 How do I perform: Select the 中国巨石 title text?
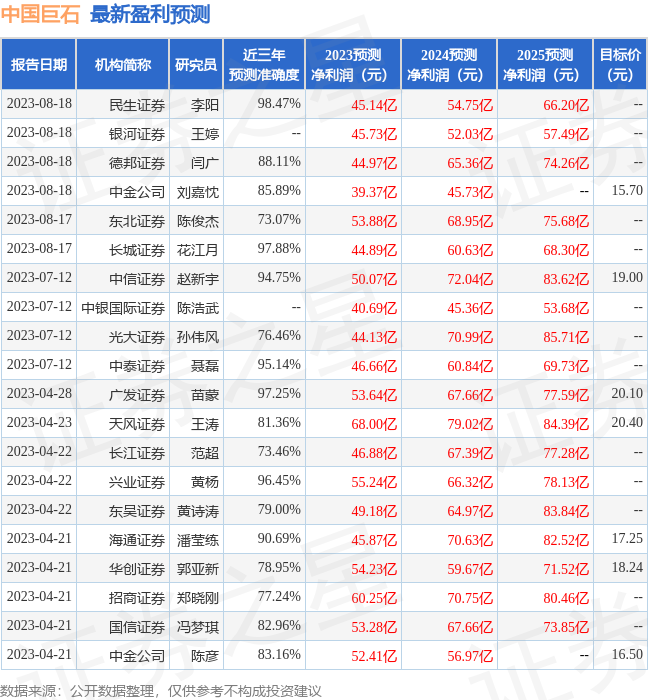coord(40,14)
